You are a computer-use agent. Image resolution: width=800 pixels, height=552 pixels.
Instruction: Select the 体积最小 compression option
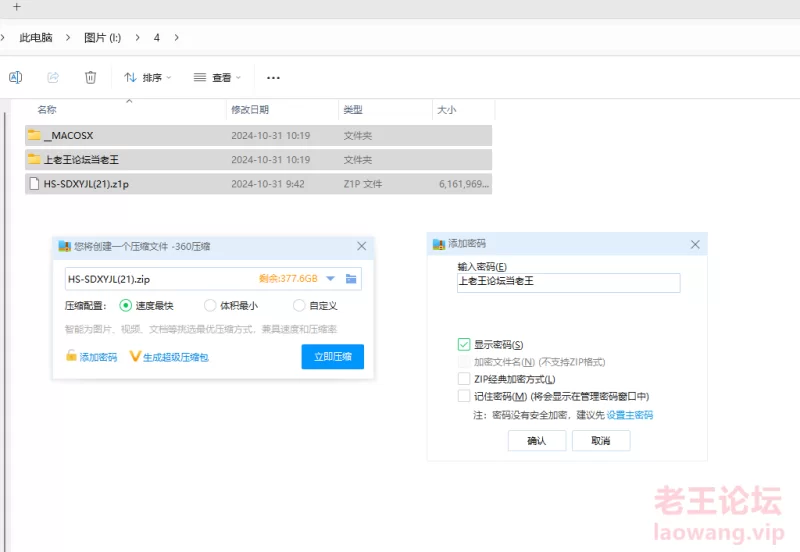tap(210, 306)
